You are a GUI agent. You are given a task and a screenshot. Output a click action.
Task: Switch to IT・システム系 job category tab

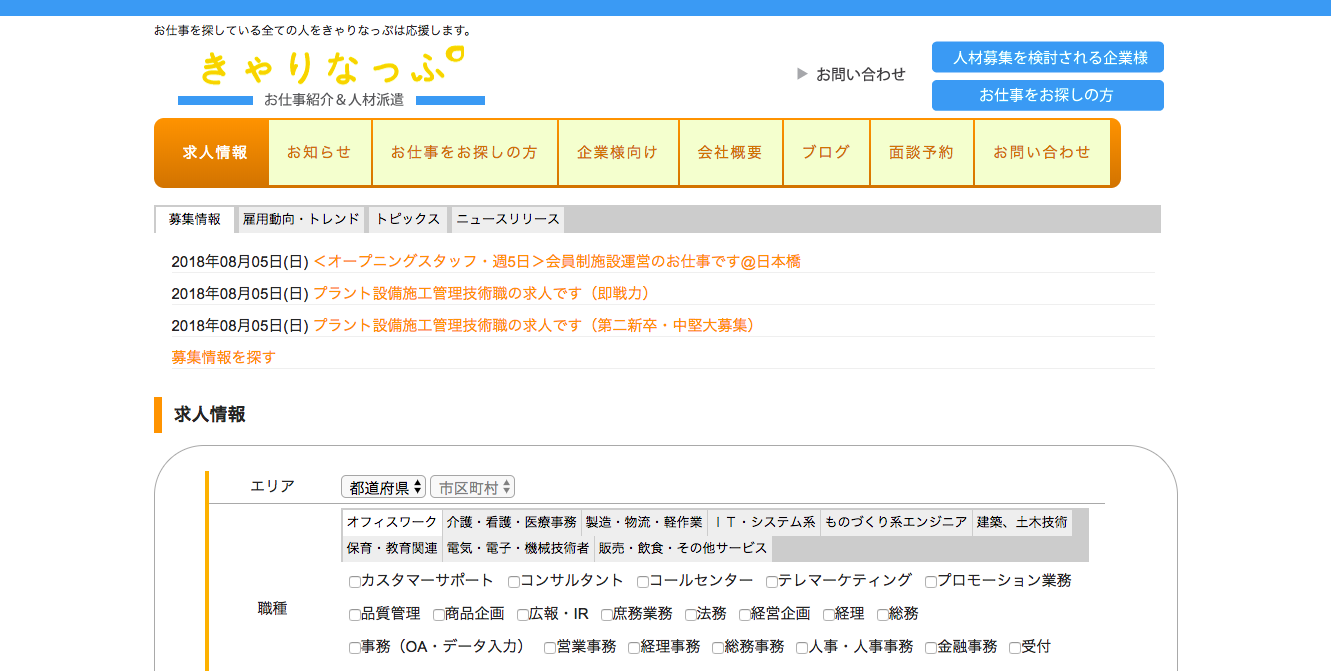(765, 522)
